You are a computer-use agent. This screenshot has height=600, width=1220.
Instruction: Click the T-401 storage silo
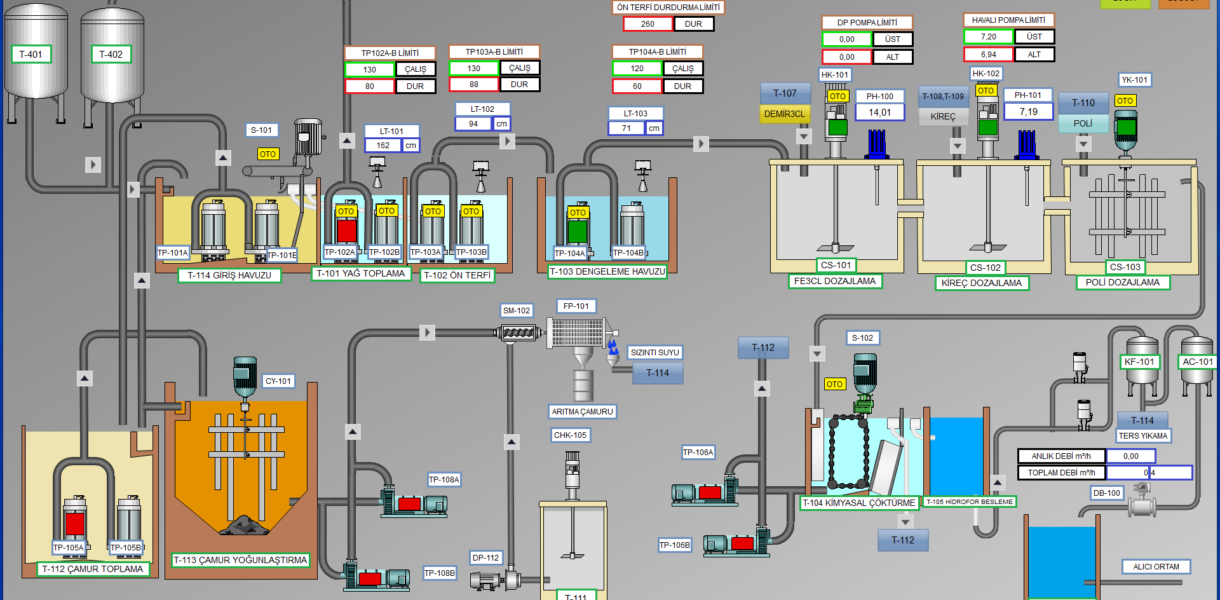coord(35,55)
